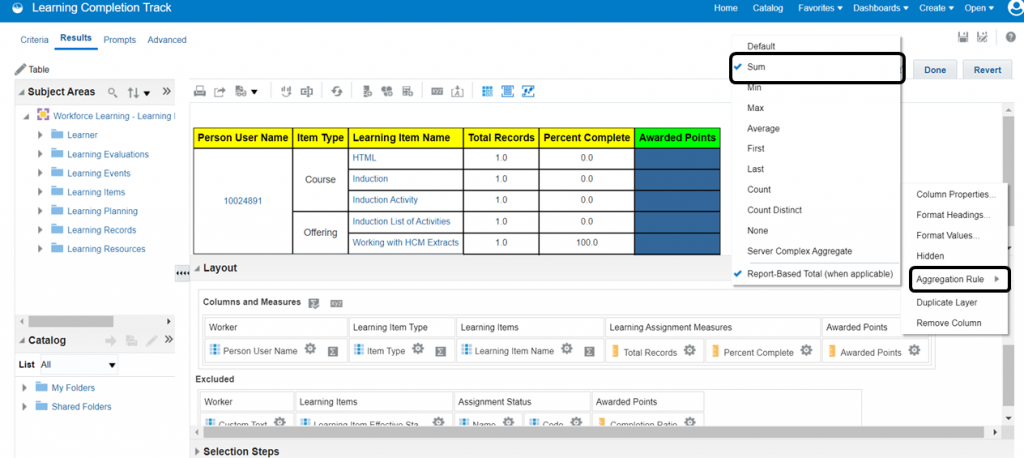
Task: Select the checked Sum aggregation option
Action: (x=816, y=67)
